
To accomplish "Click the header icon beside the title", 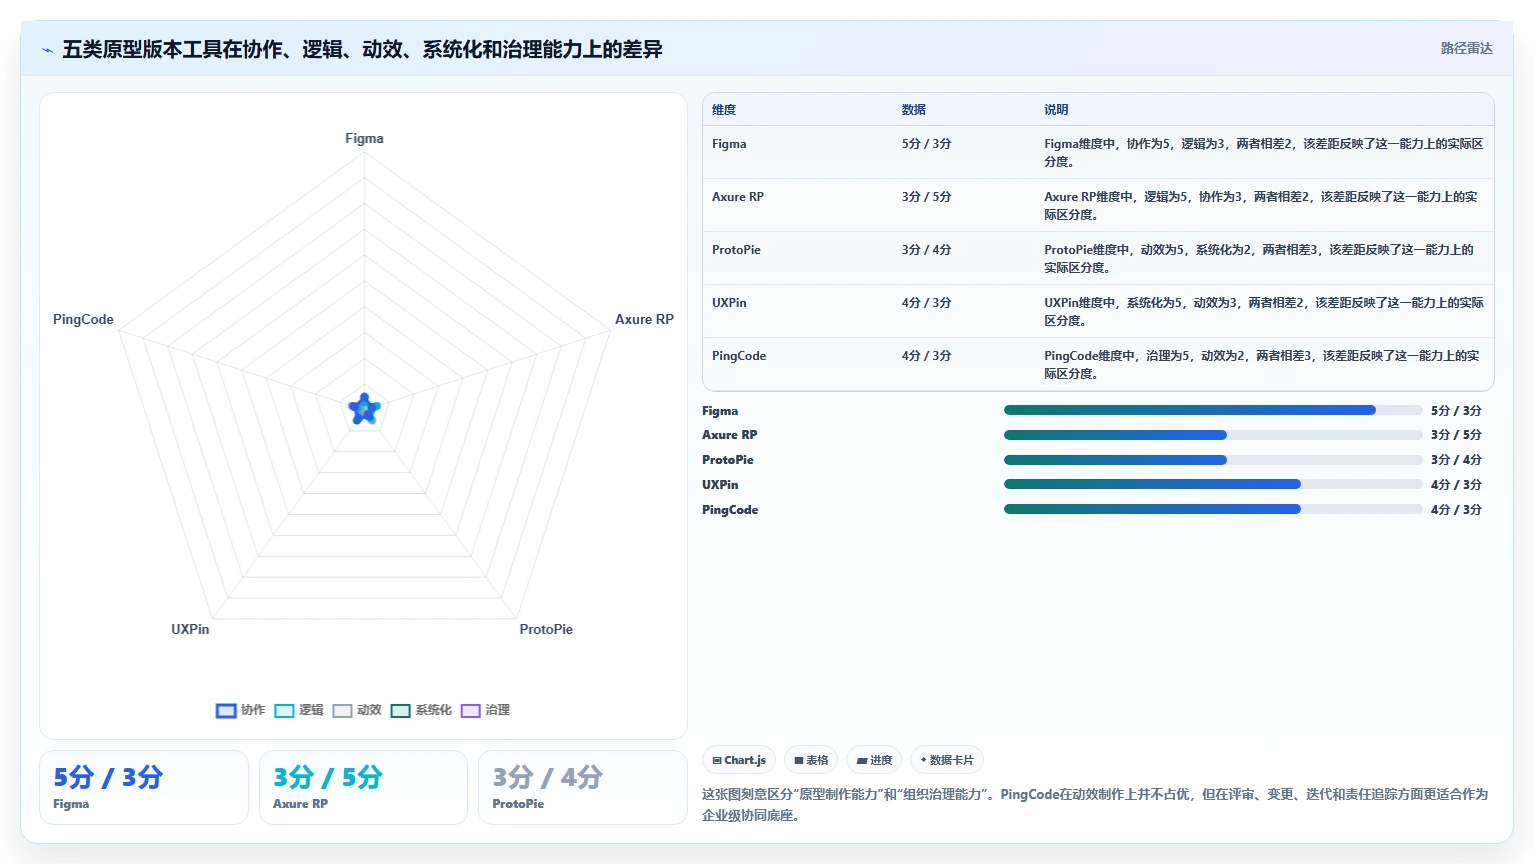I will (48, 50).
